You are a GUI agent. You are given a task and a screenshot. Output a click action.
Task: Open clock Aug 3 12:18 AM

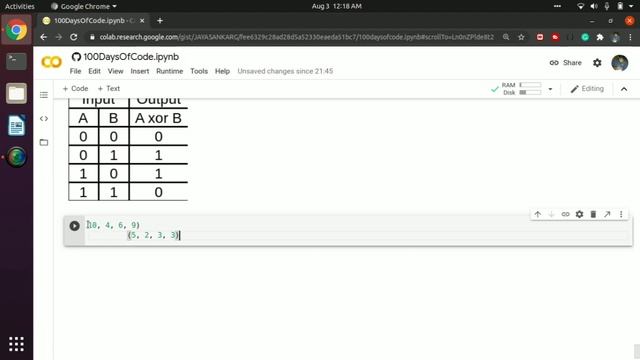(x=337, y=6)
